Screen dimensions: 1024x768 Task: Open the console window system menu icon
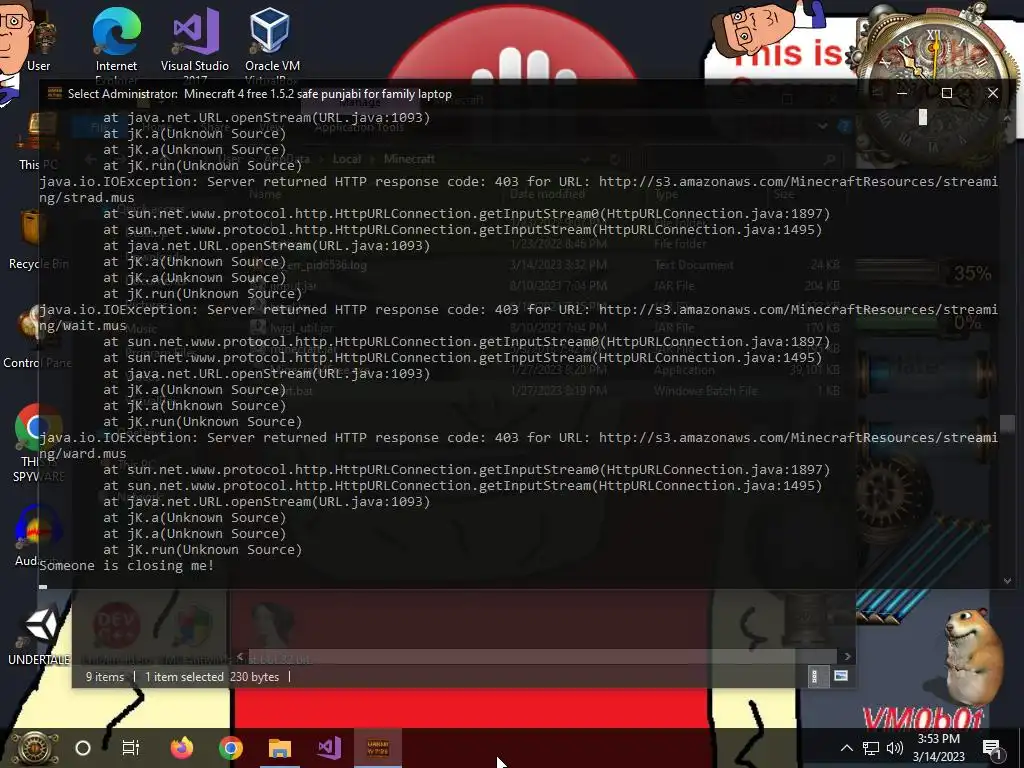[x=55, y=93]
